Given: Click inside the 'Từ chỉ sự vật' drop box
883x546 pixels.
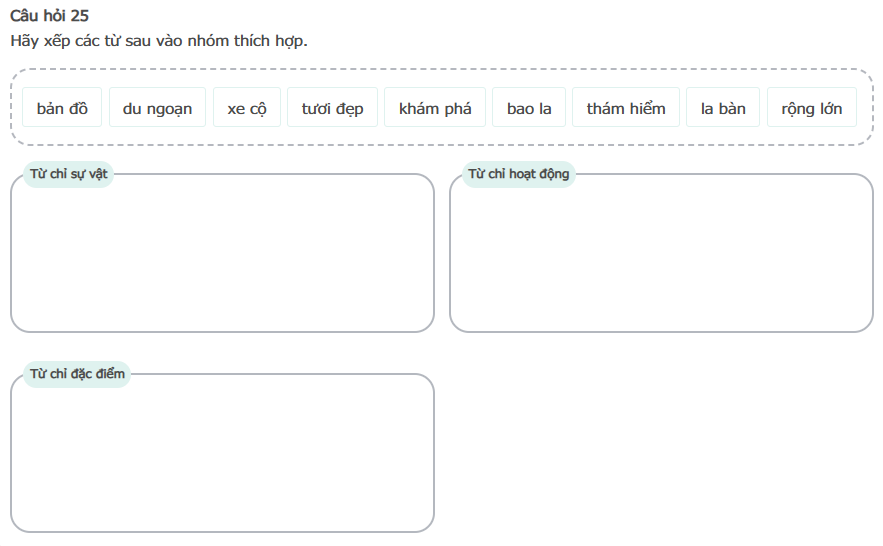Looking at the screenshot, I should [222, 258].
